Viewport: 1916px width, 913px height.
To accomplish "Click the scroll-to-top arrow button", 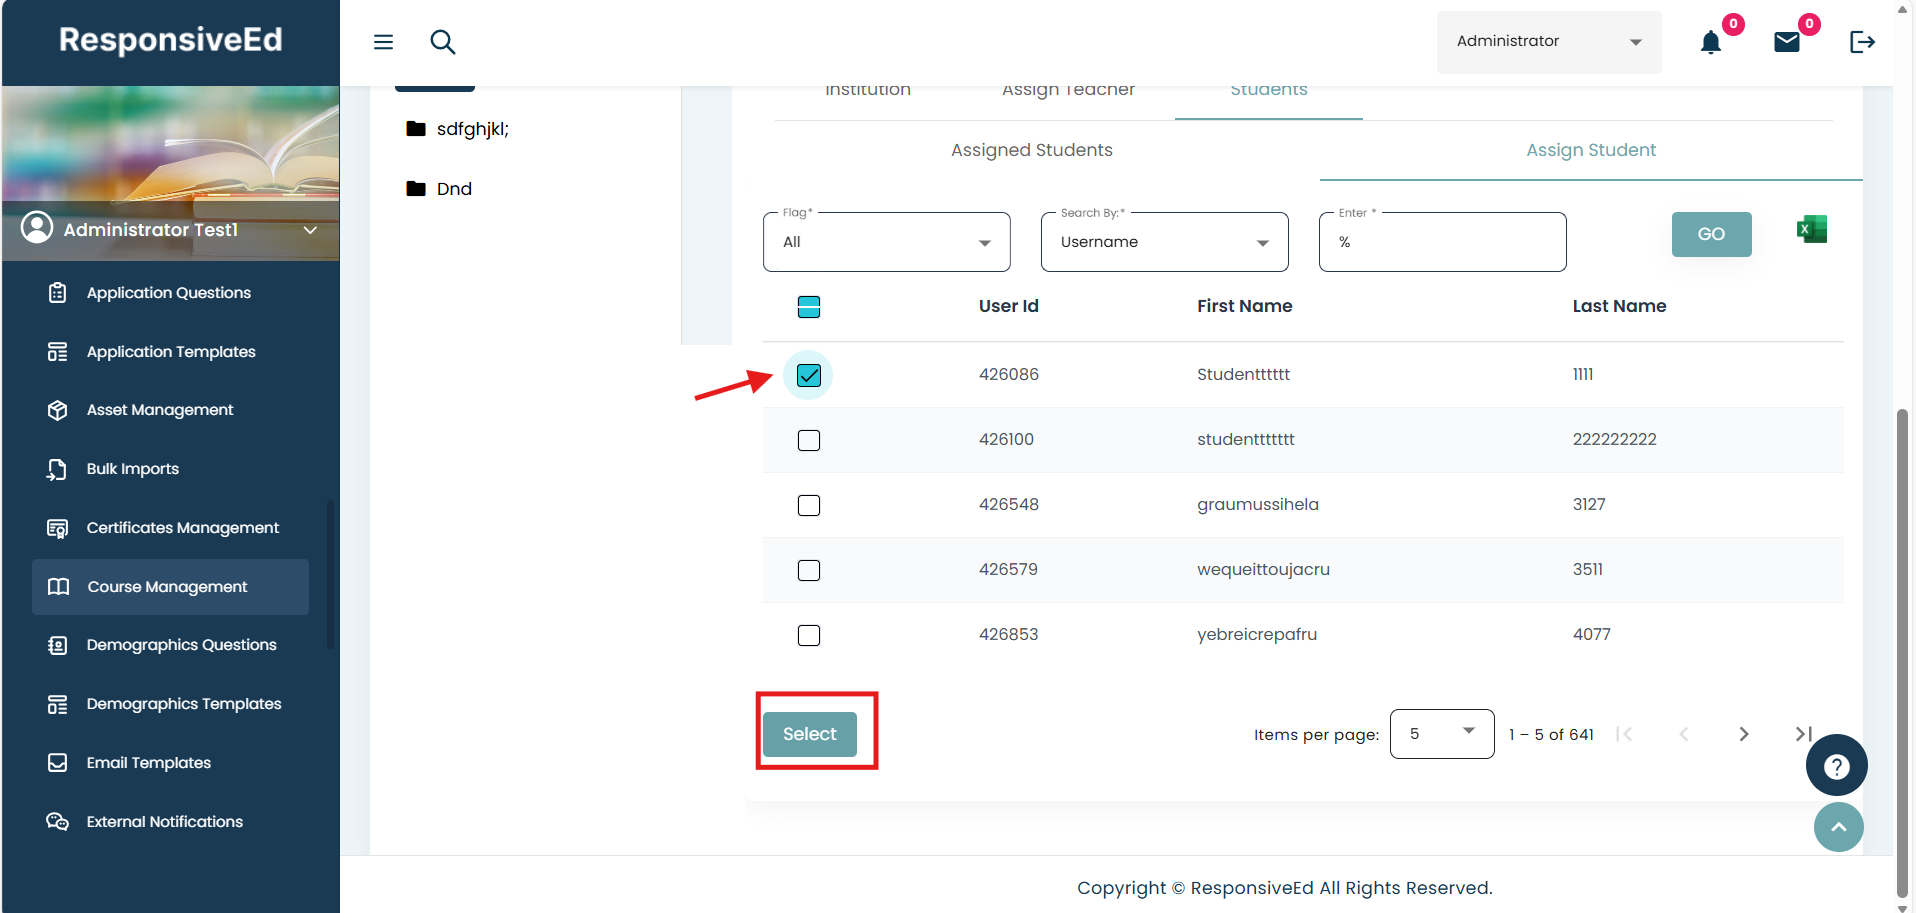I will pyautogui.click(x=1838, y=827).
